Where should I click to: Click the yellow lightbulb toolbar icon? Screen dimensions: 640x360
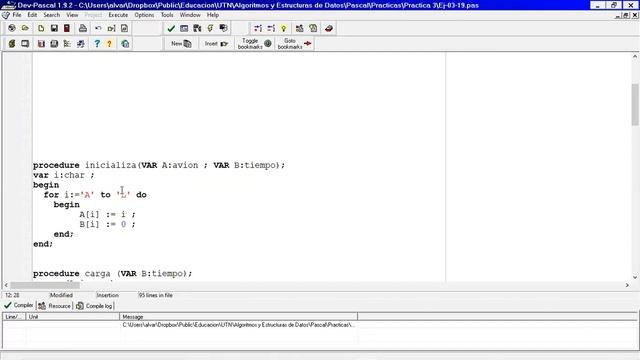(284, 29)
